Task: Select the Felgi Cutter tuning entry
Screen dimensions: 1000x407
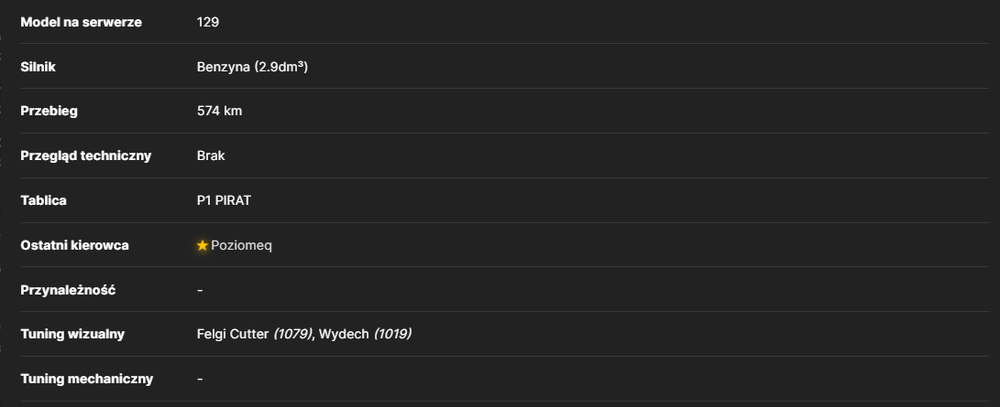Action: [233, 334]
